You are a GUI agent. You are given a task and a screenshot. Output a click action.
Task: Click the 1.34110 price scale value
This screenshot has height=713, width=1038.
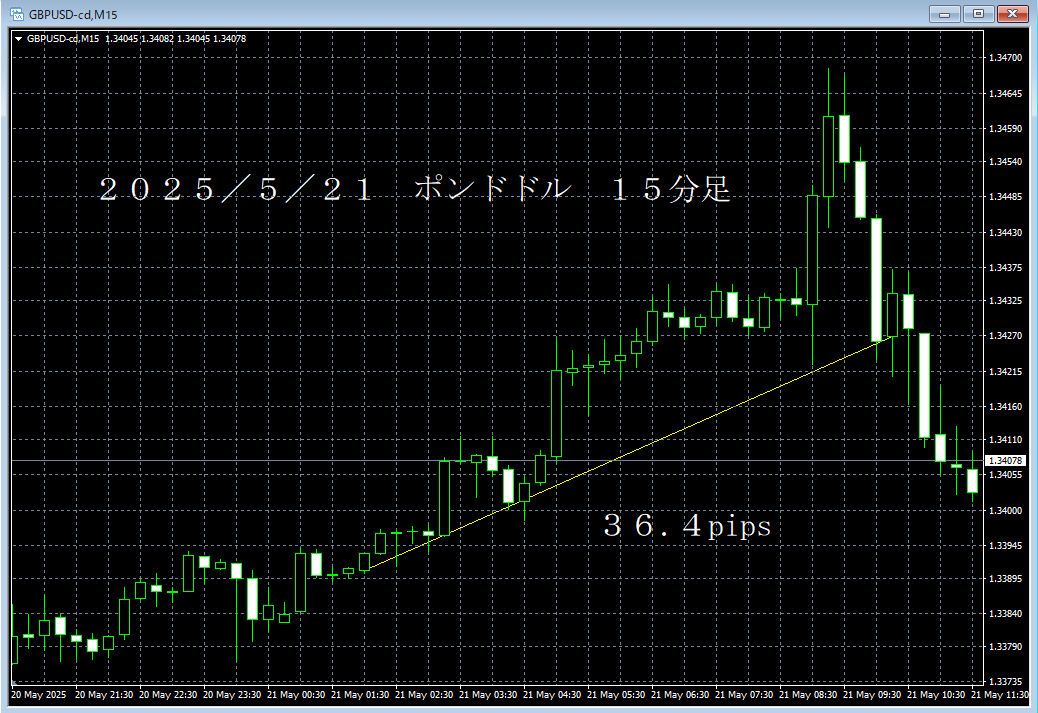pos(1005,440)
